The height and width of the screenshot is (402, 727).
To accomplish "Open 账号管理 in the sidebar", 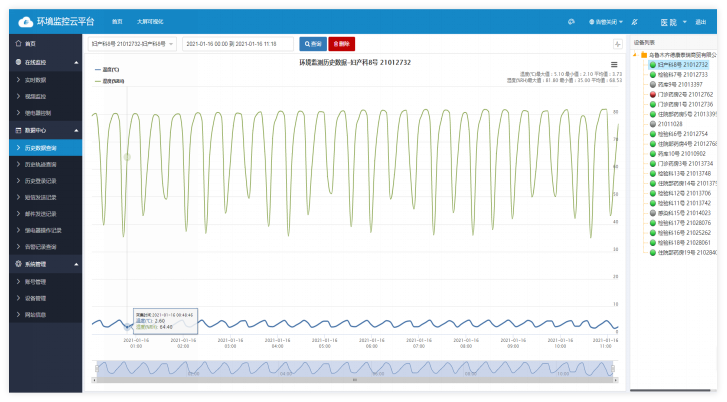I will coord(45,281).
